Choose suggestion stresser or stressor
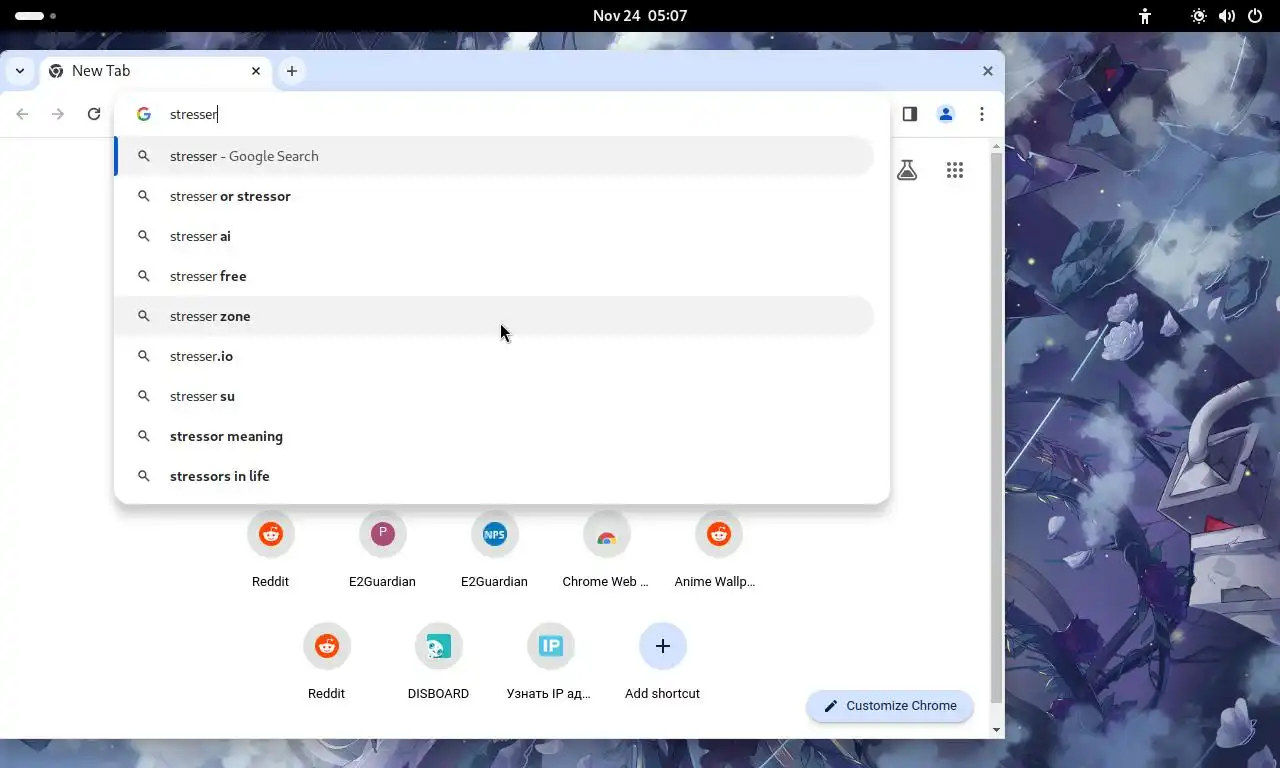This screenshot has width=1280, height=768. (494, 196)
